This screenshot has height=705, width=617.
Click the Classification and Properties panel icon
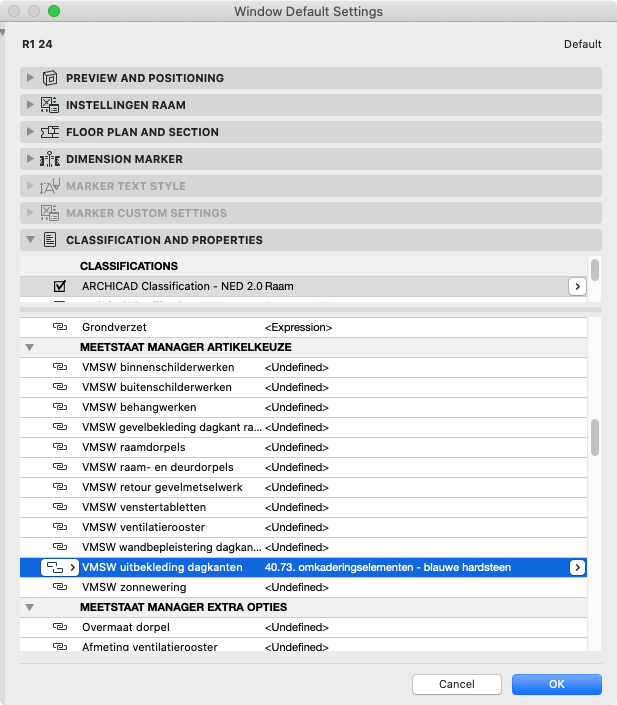click(x=49, y=240)
